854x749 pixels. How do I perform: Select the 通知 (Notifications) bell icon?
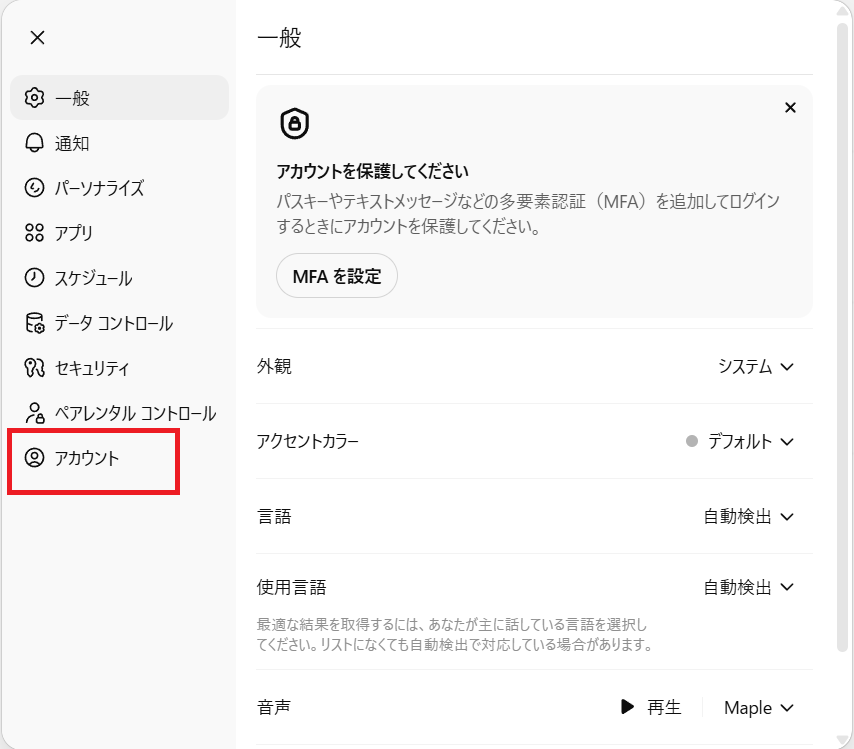coord(34,143)
